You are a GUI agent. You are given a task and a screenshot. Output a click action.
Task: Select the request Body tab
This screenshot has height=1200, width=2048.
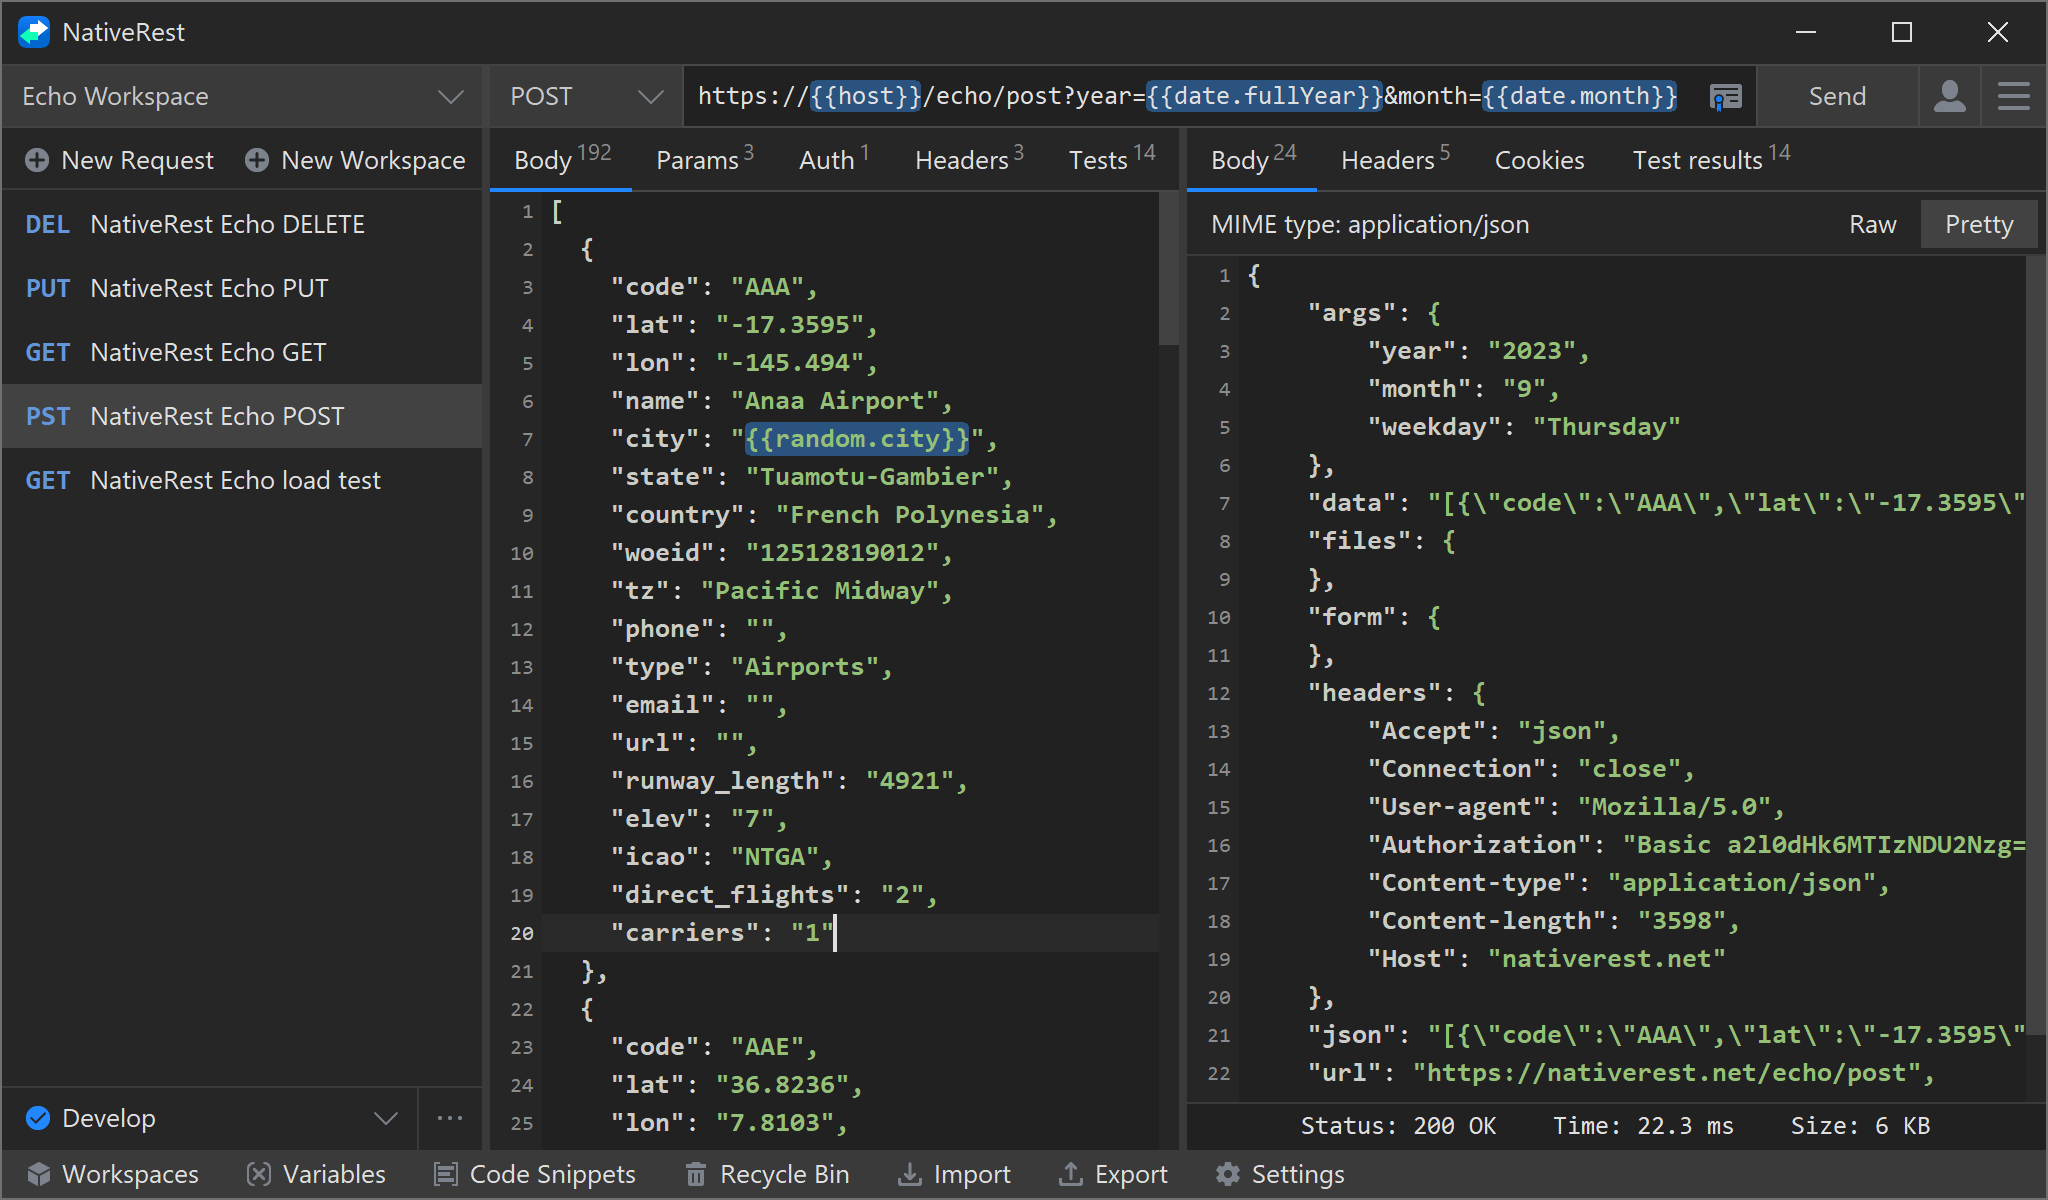(x=562, y=159)
